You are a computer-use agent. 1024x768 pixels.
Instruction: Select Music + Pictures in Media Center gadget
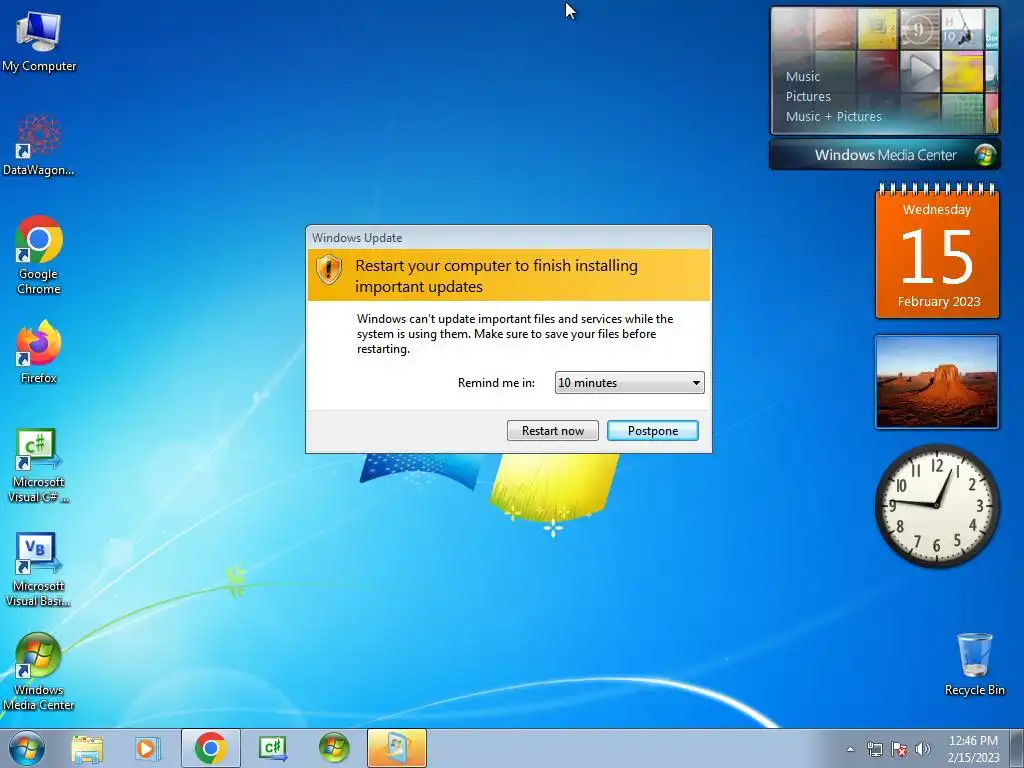coord(833,116)
